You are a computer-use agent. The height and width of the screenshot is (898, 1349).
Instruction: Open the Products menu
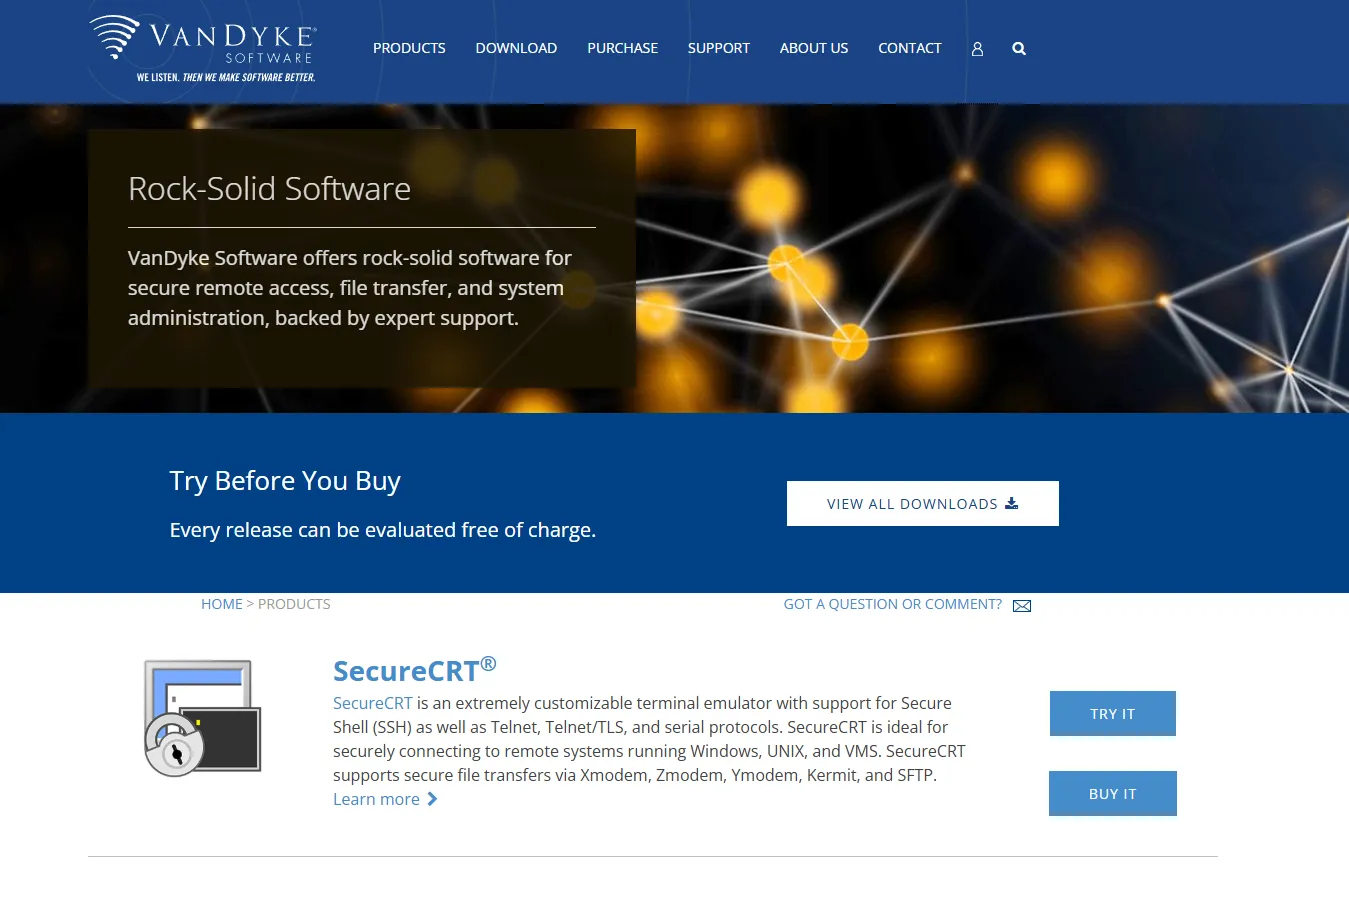click(x=409, y=48)
